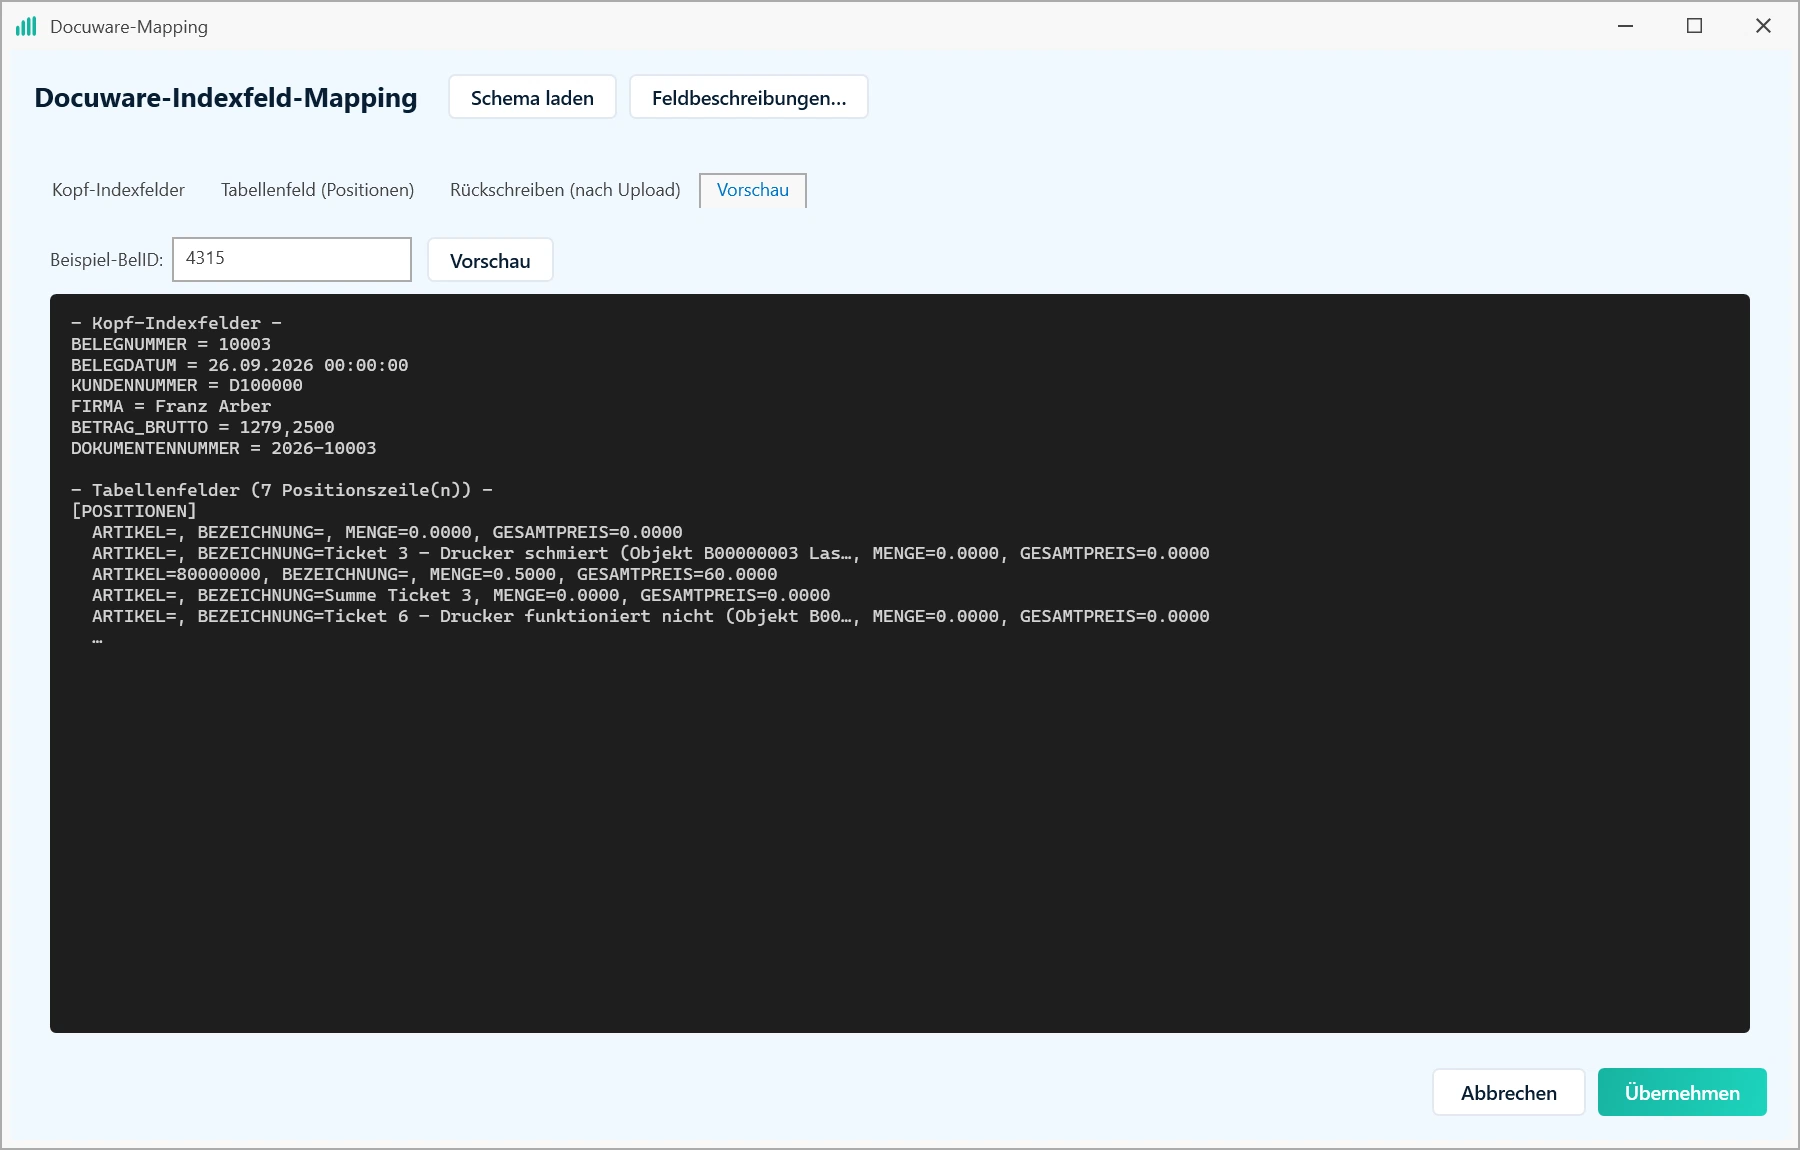
Task: Apply mapping with the Übernehmen button
Action: pos(1682,1092)
